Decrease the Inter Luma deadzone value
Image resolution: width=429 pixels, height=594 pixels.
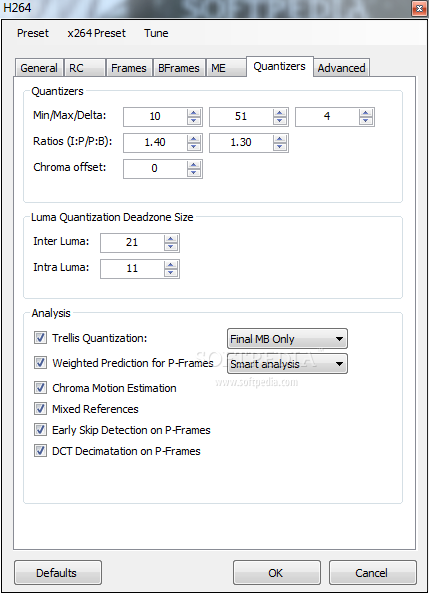(171, 247)
